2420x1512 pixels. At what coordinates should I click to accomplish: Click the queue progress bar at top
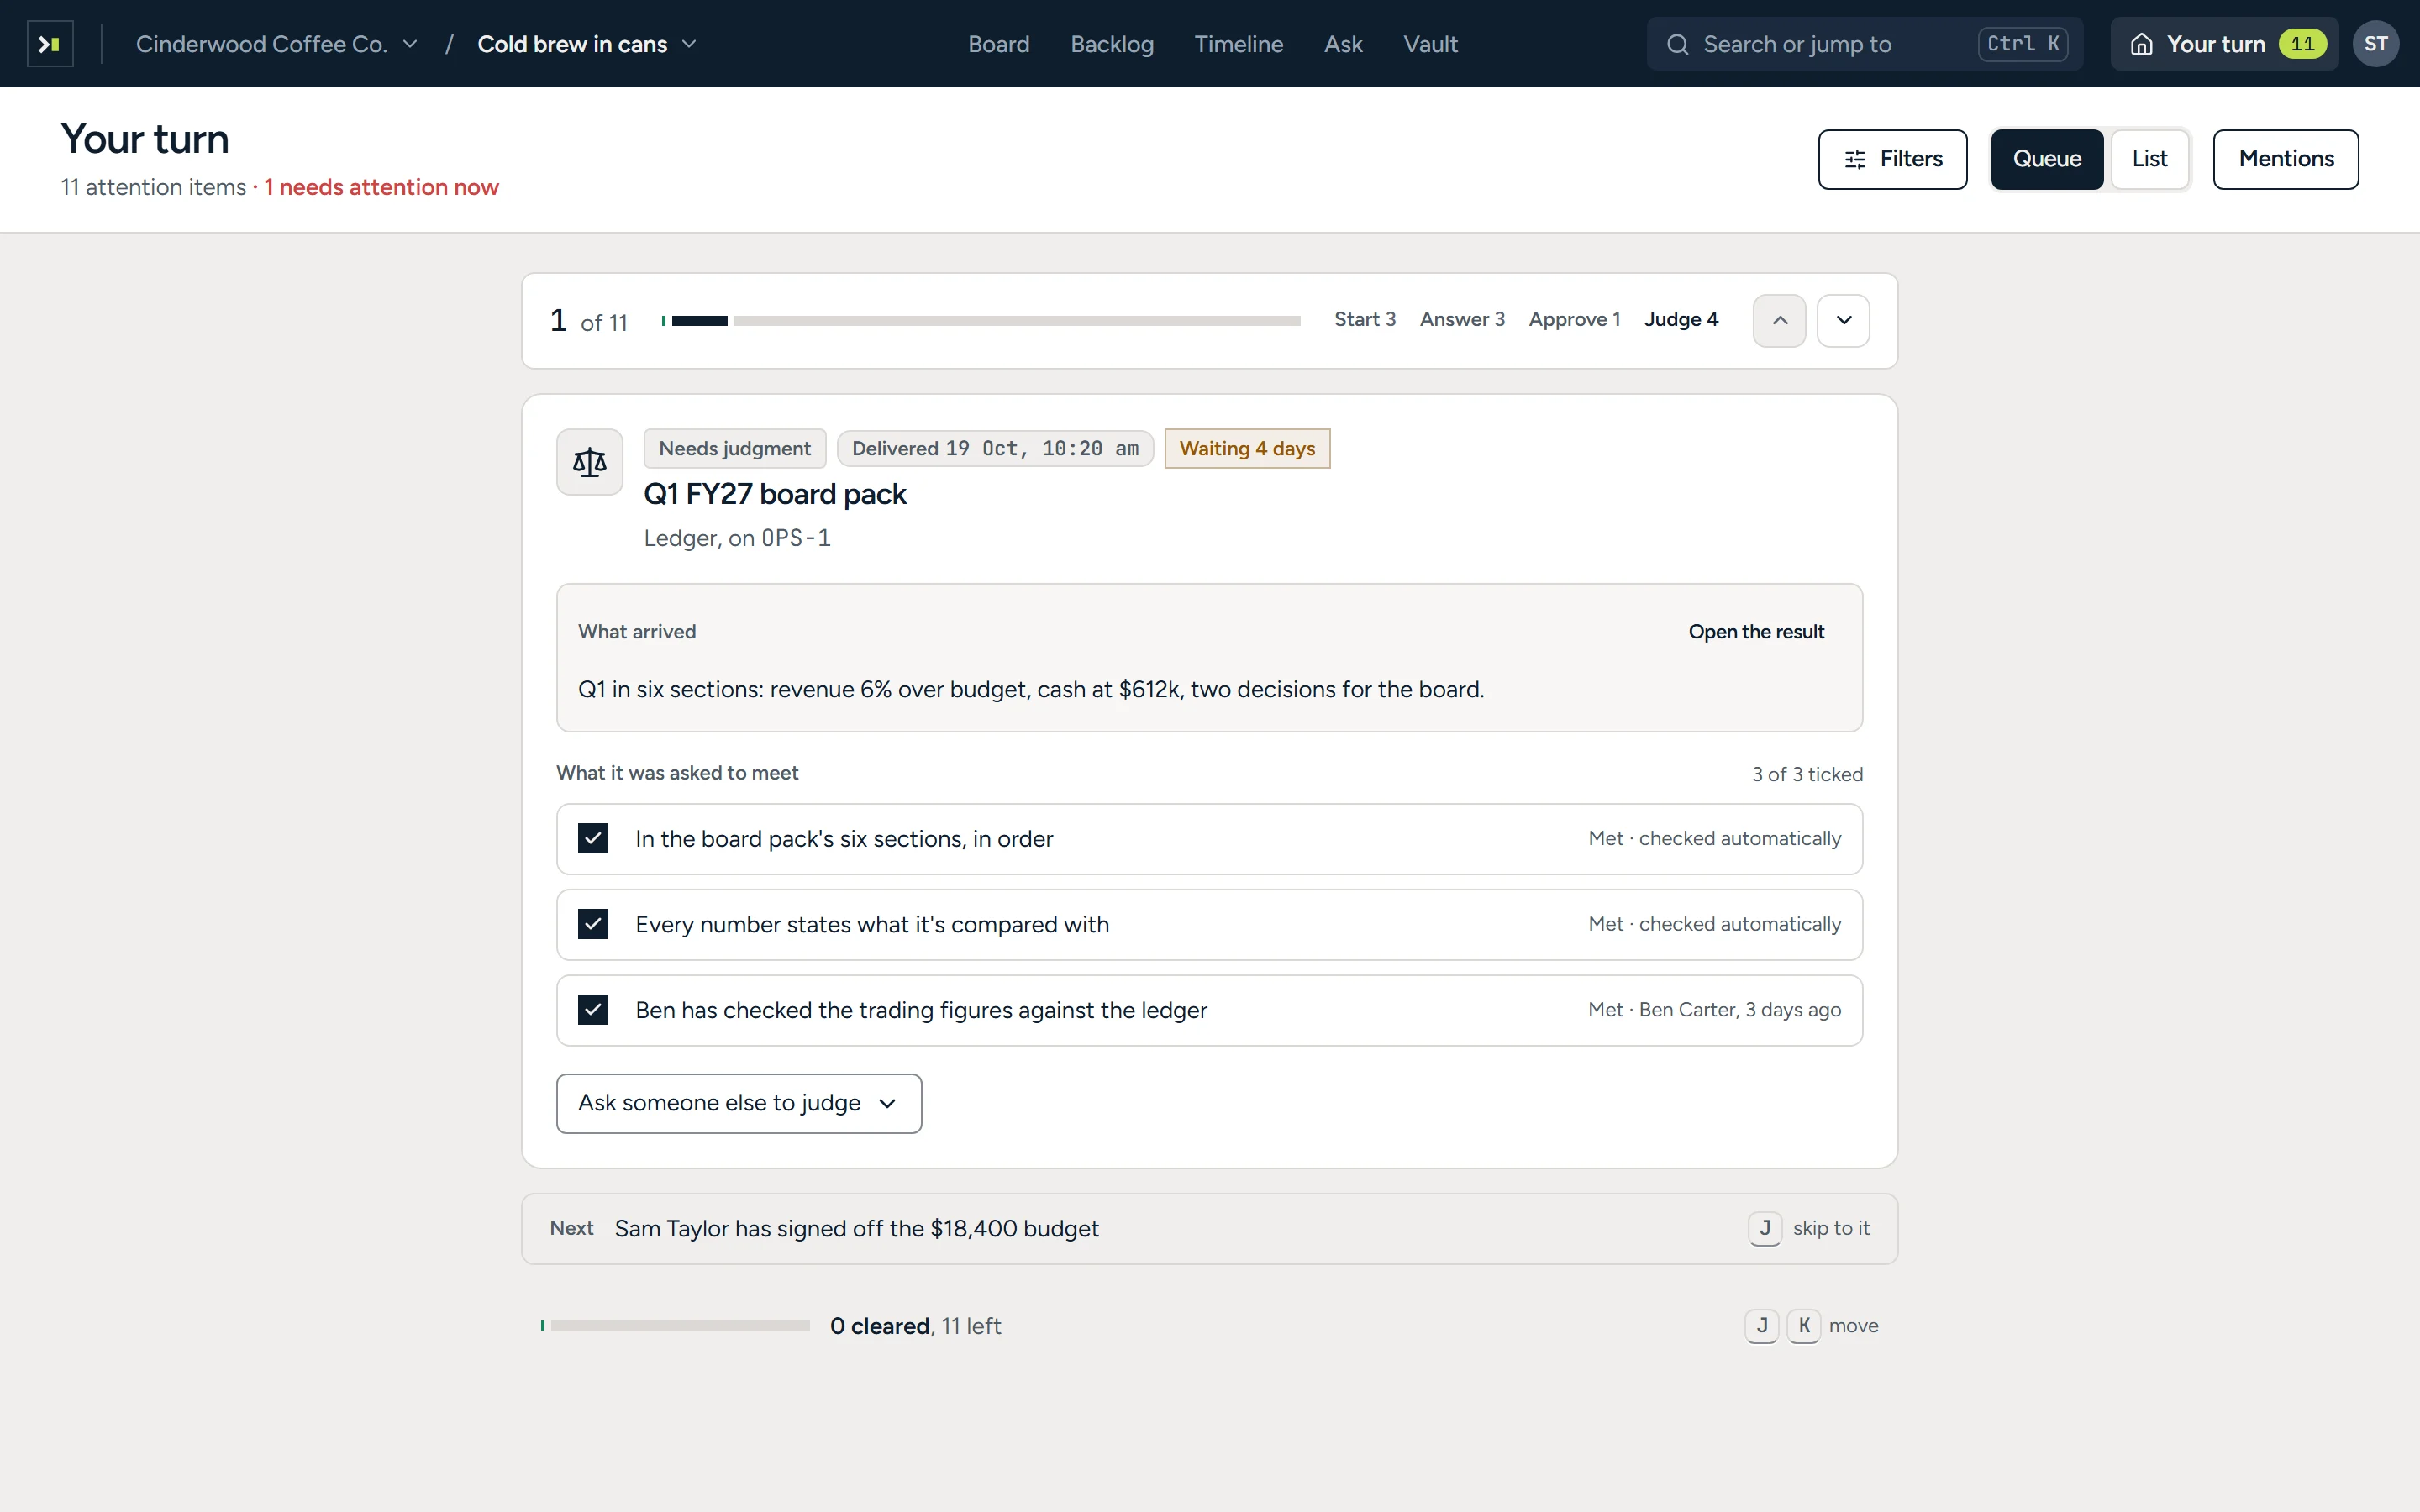980,321
